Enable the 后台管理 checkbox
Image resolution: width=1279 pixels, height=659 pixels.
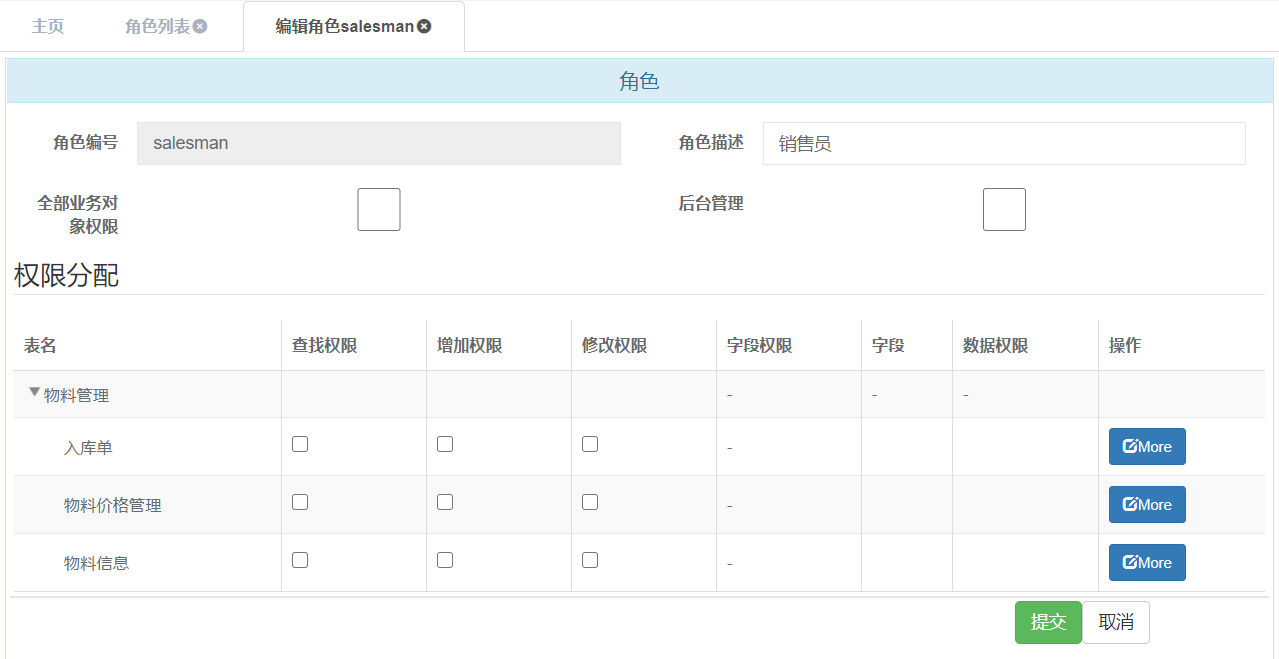point(1004,209)
